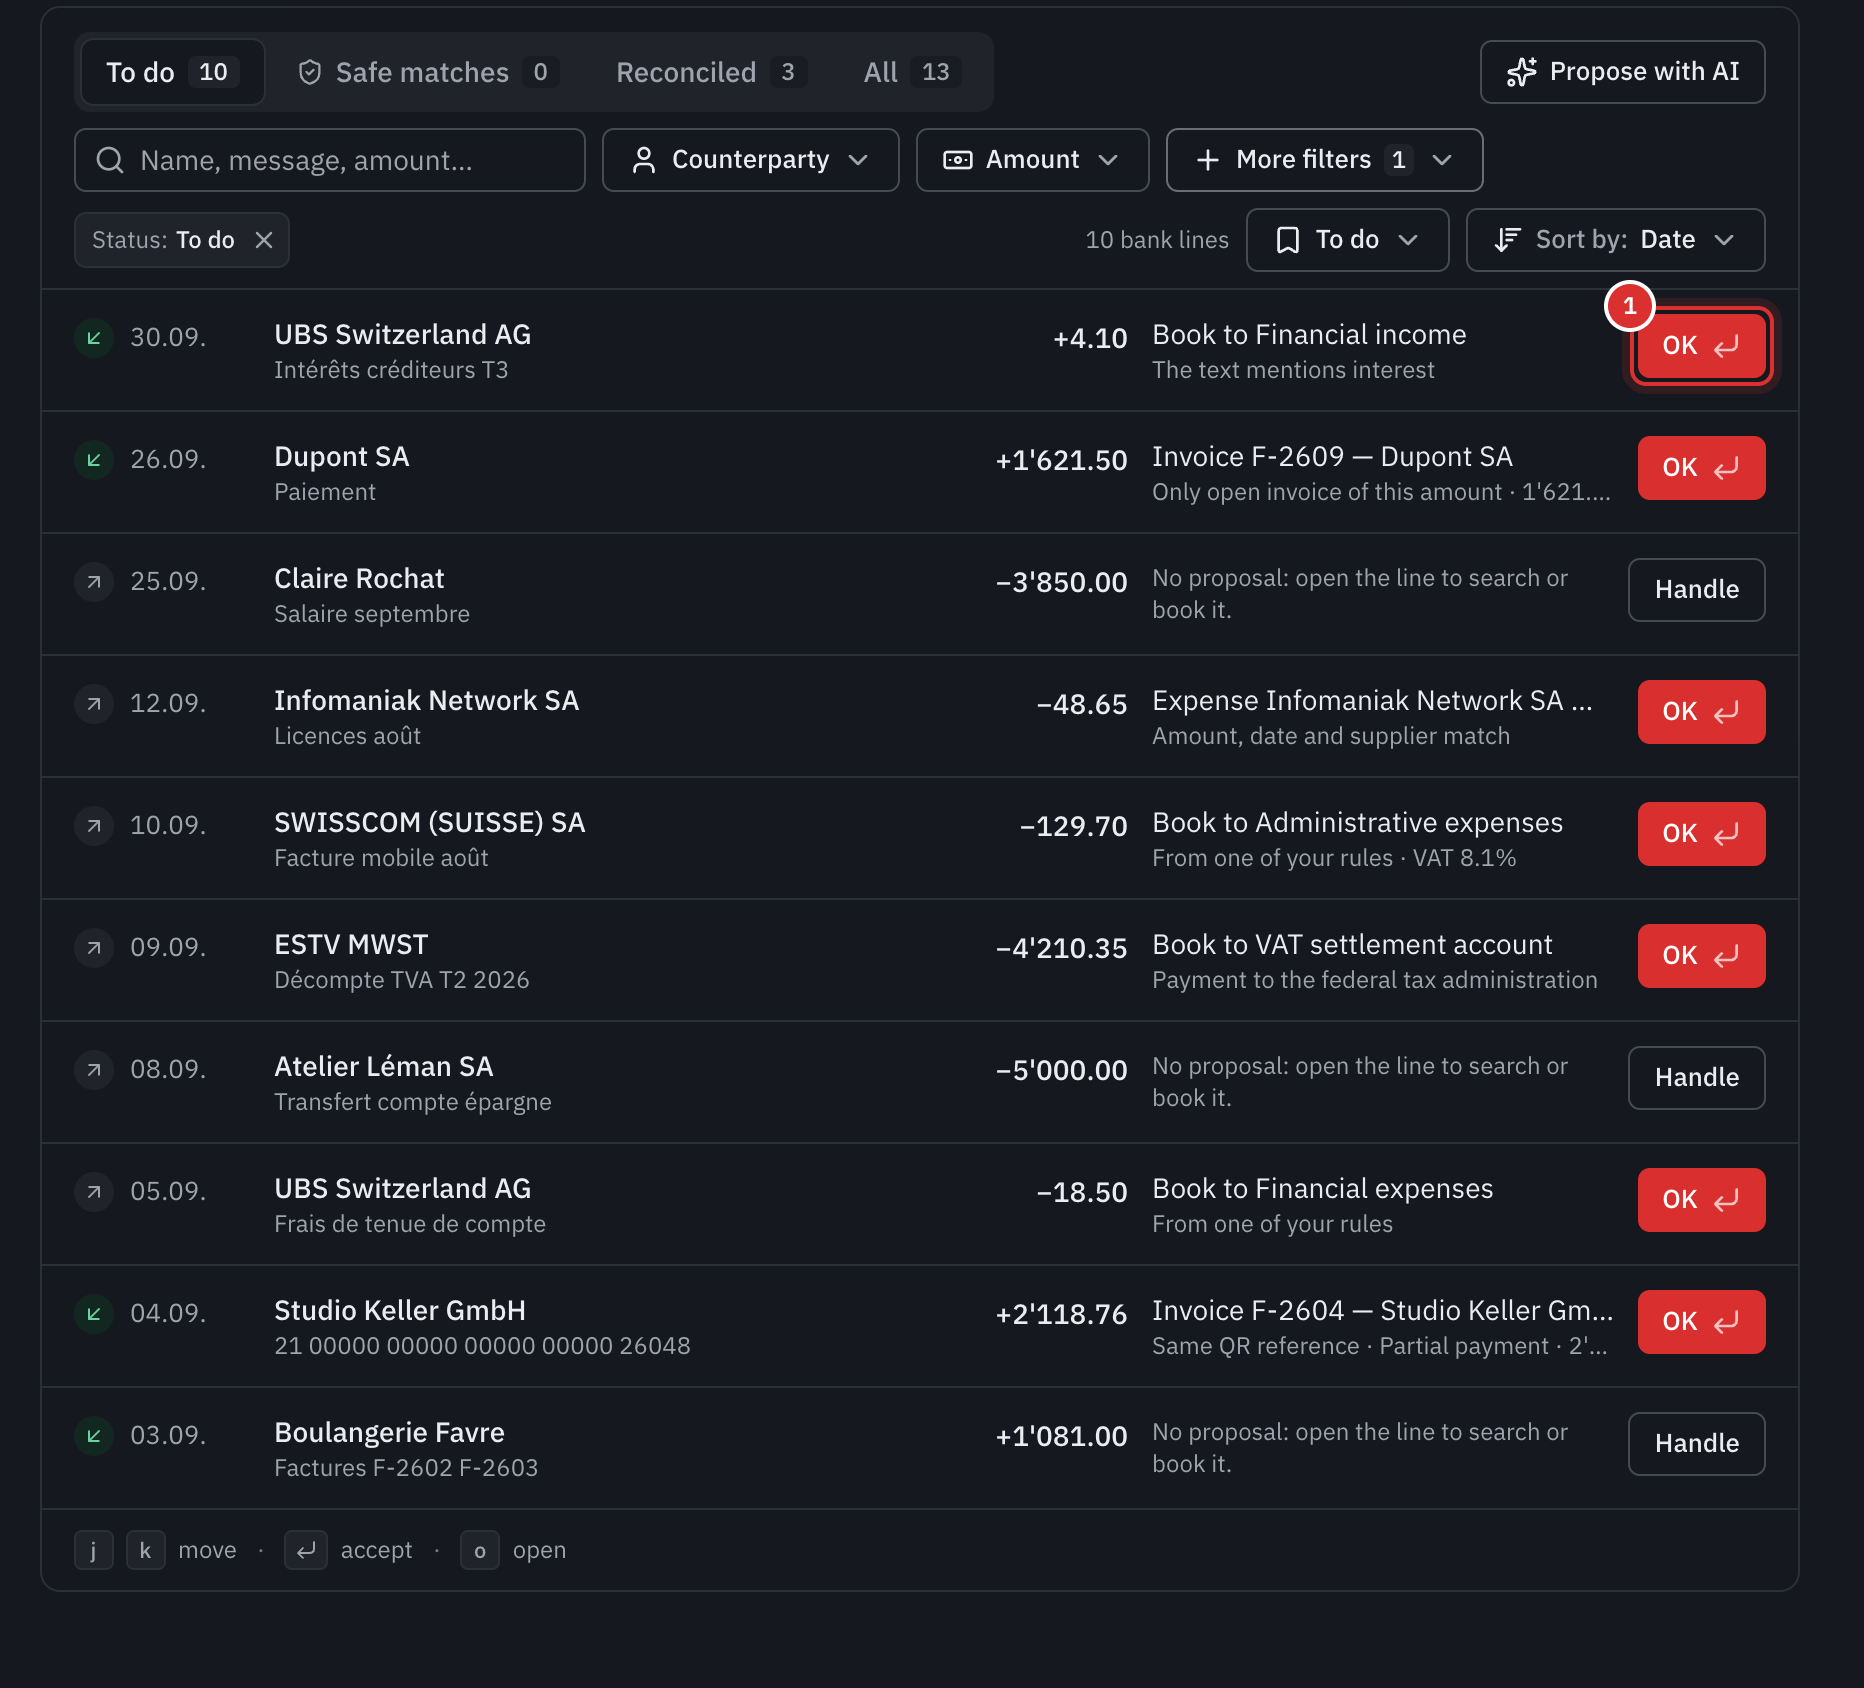Click the 'o' open shortcut key hint
The image size is (1864, 1688).
480,1551
